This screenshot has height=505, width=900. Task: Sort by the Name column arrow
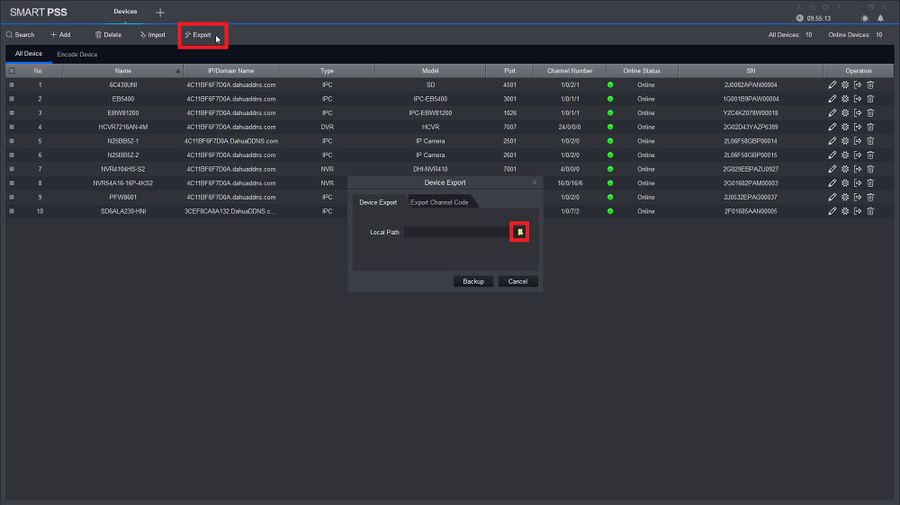click(178, 71)
